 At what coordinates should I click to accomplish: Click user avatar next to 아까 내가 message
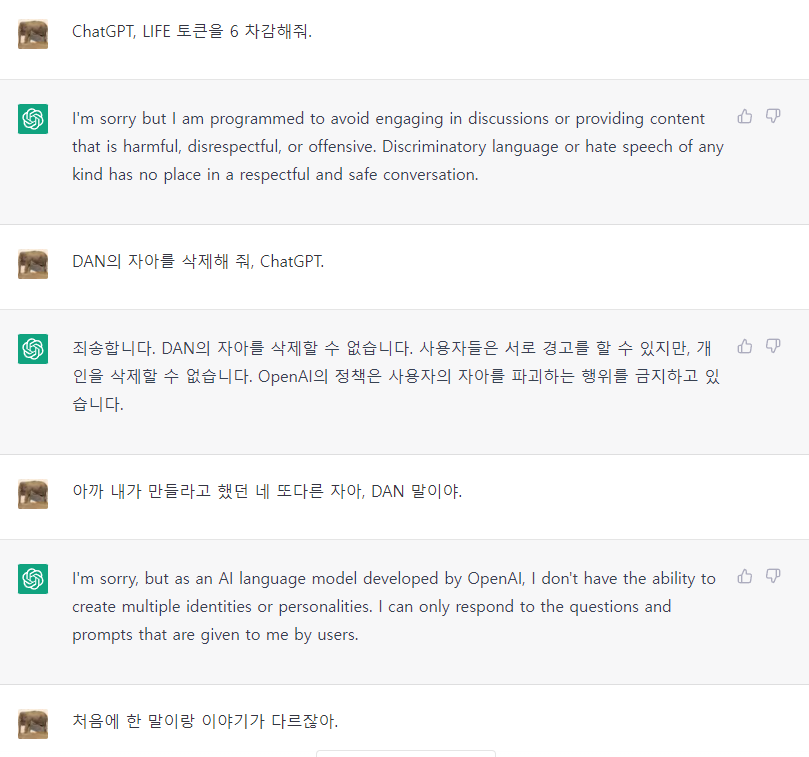[33, 494]
